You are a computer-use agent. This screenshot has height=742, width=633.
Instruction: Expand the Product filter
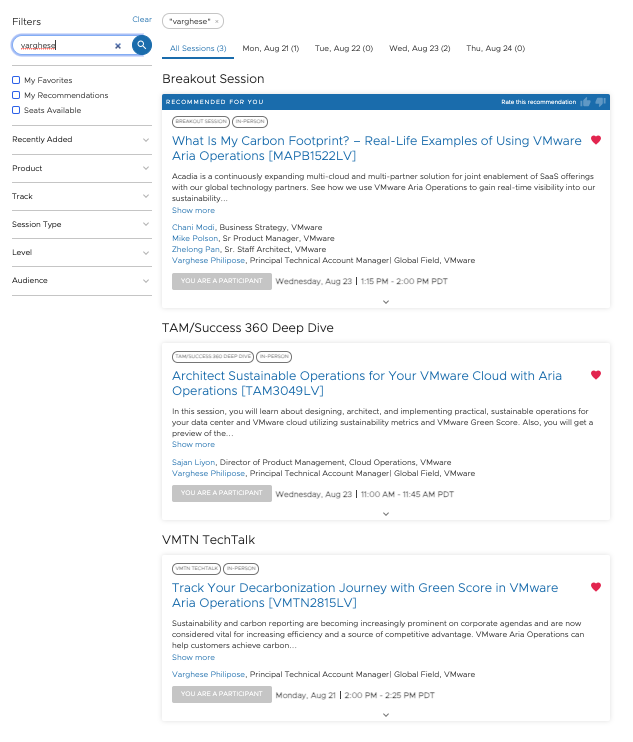tap(81, 168)
